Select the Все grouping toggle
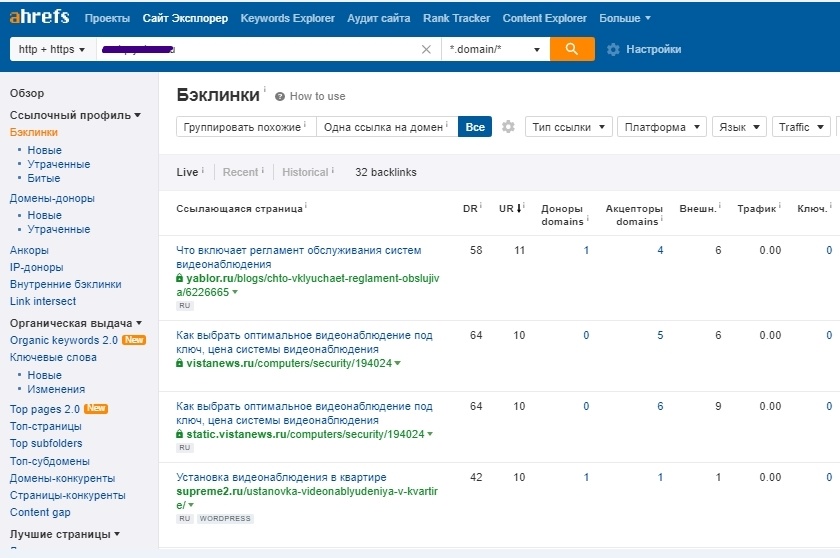Screen dimensions: 840x558 tap(475, 127)
